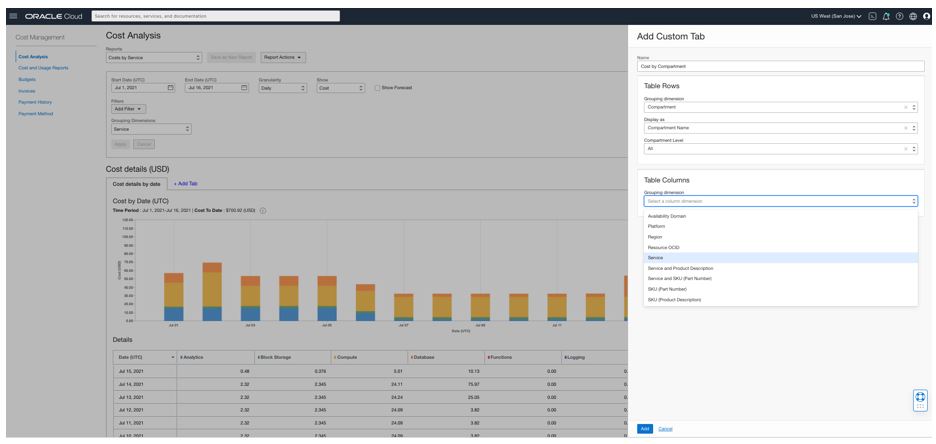936x444 pixels.
Task: Click the floating help lifebuoy widget
Action: (920, 400)
